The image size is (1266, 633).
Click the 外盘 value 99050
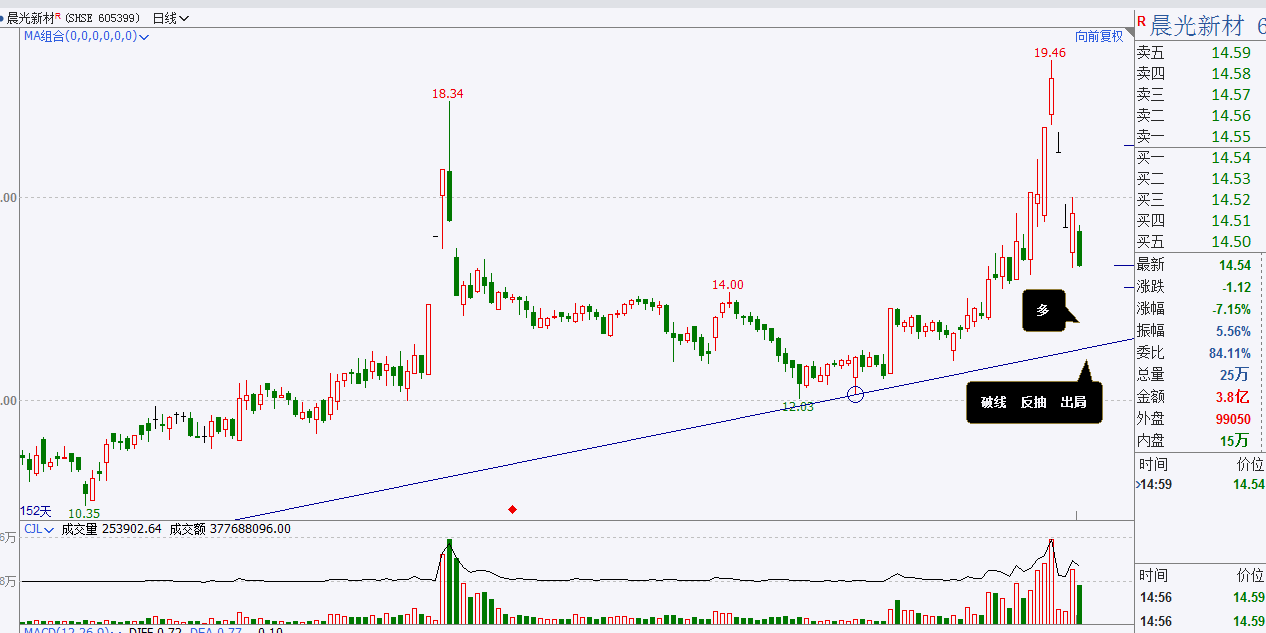(x=1233, y=419)
